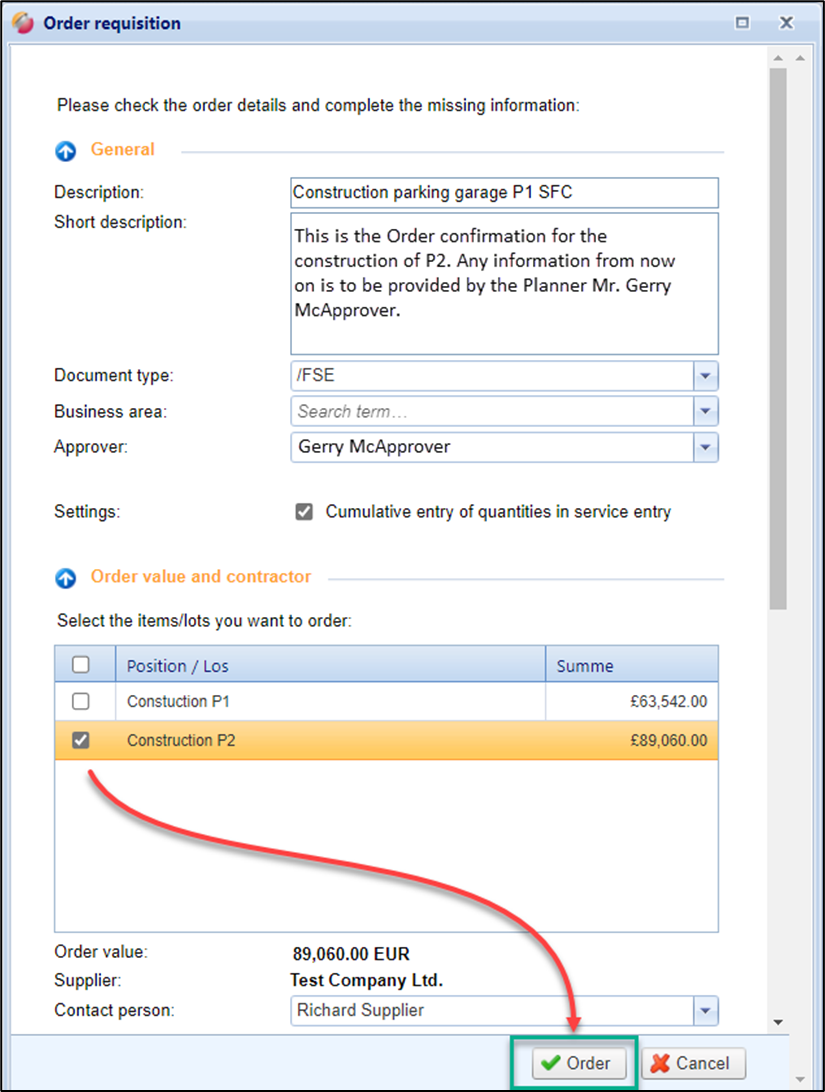
Task: Open the Approver dropdown list
Action: [706, 447]
